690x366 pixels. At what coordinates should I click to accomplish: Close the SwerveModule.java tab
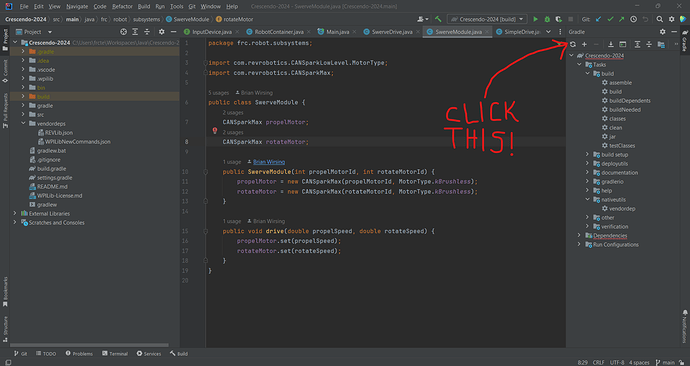point(487,32)
